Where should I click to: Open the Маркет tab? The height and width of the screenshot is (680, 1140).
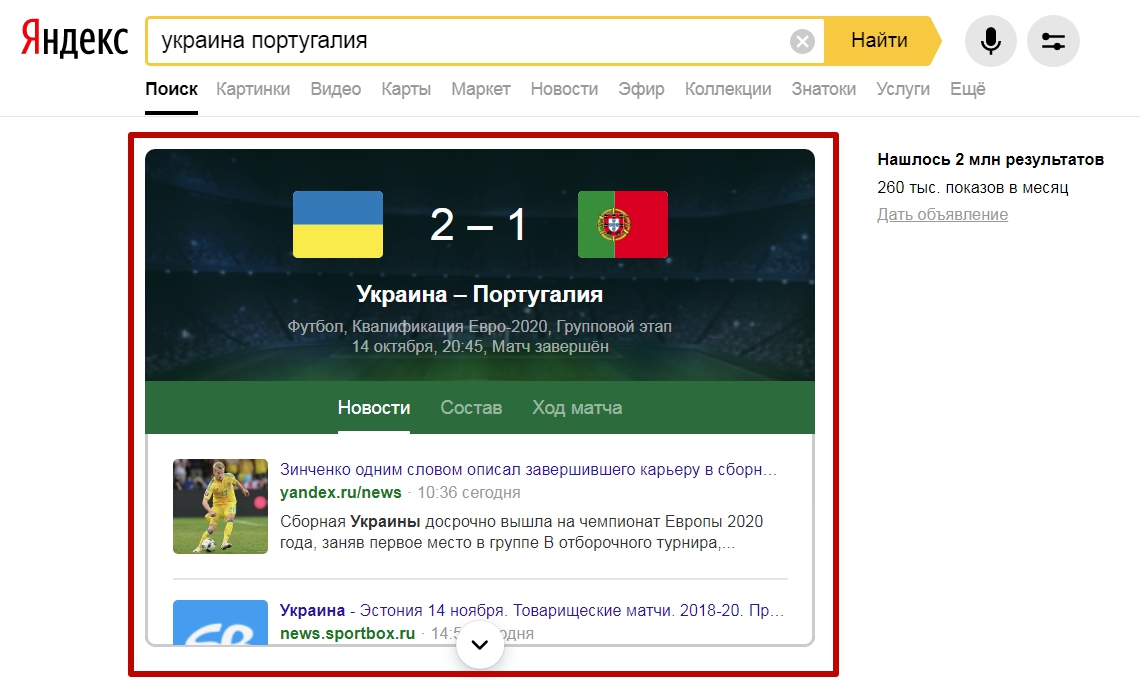(x=481, y=89)
